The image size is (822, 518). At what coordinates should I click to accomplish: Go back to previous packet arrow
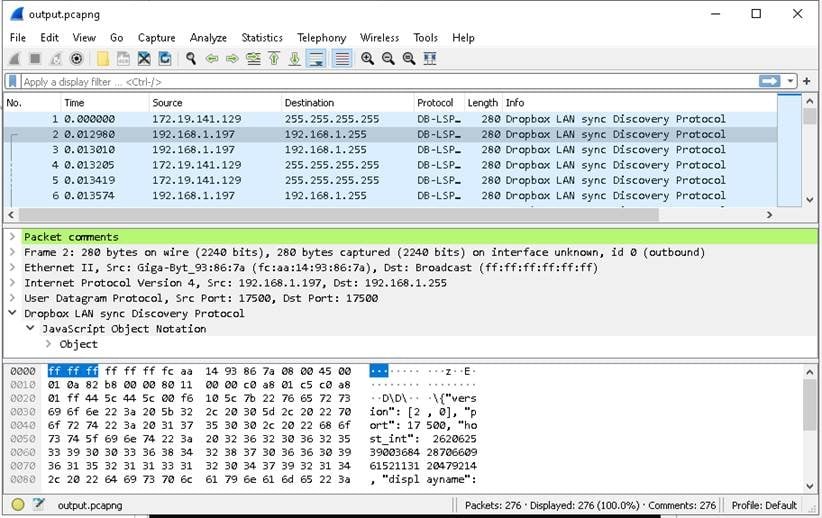tap(212, 59)
